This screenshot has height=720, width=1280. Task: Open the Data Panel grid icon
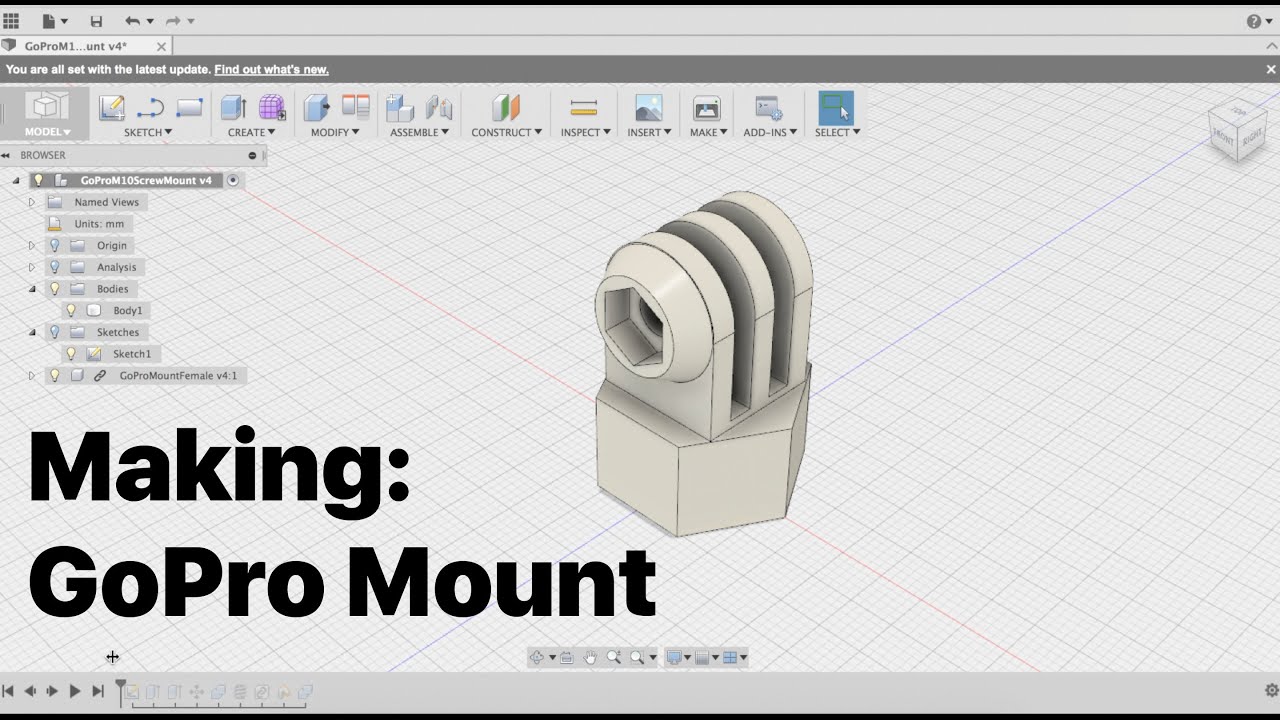click(11, 21)
